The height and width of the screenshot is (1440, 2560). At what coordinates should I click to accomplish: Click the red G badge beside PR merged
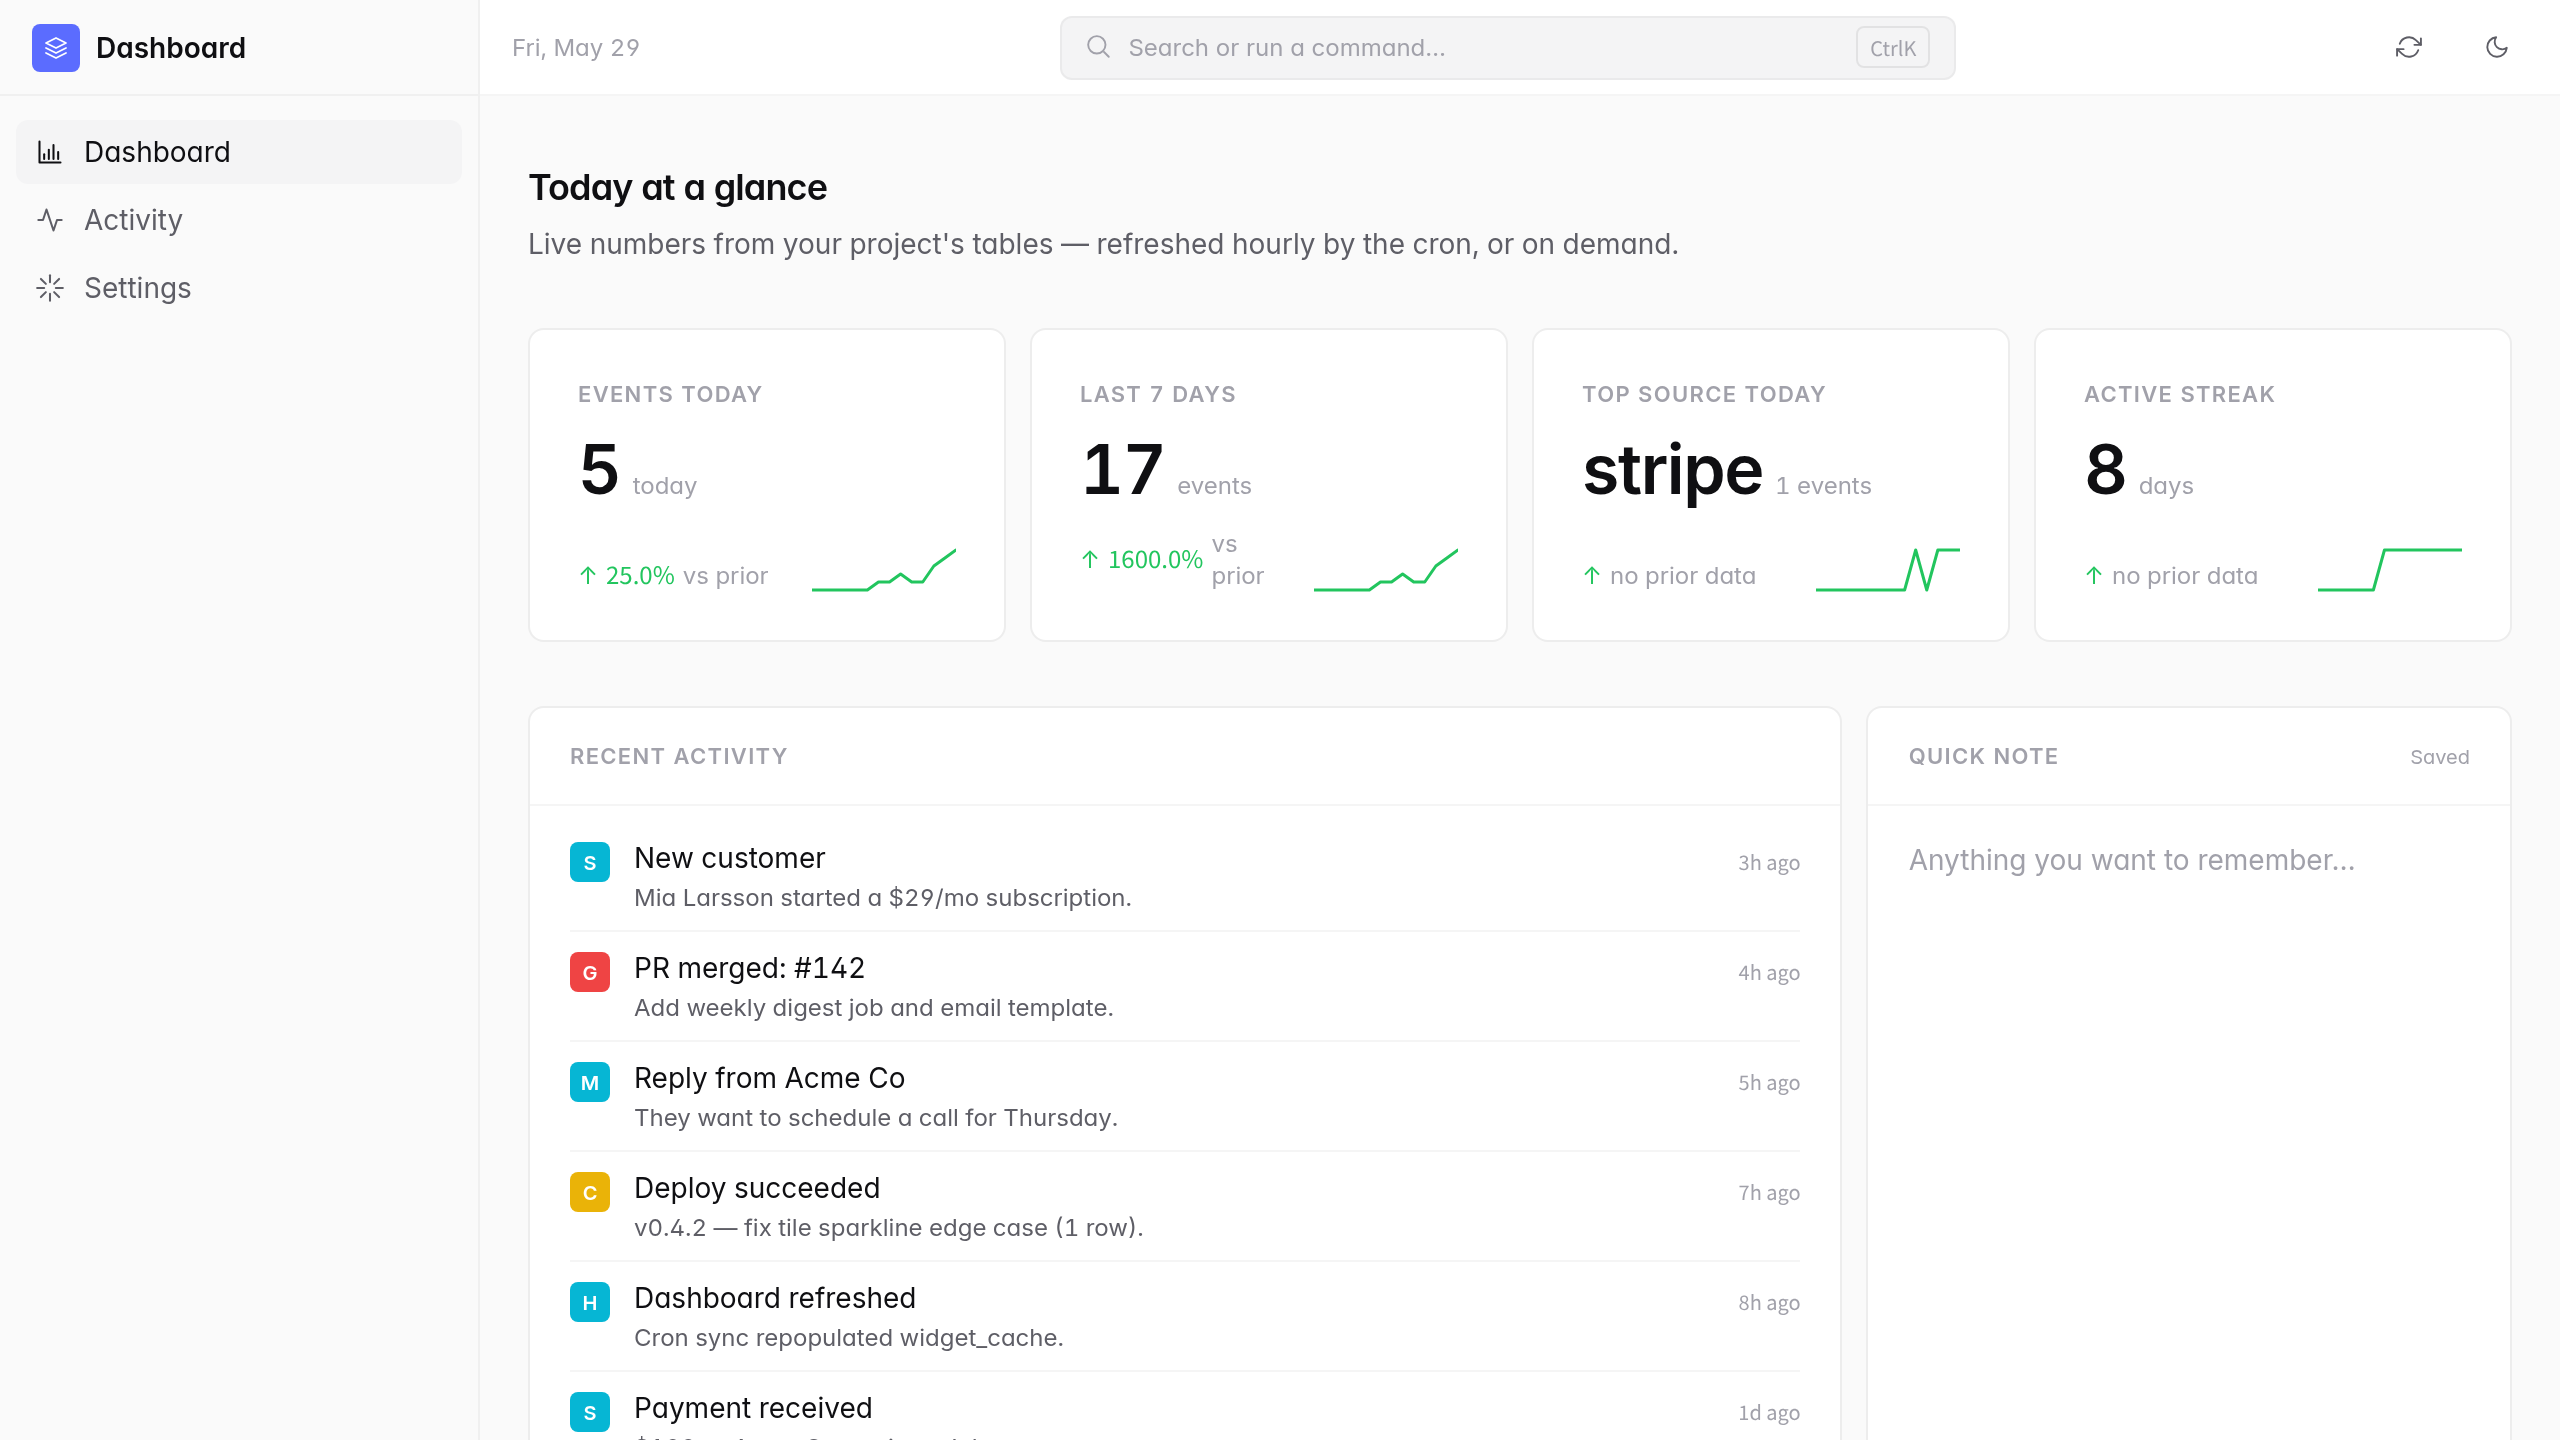click(x=590, y=972)
